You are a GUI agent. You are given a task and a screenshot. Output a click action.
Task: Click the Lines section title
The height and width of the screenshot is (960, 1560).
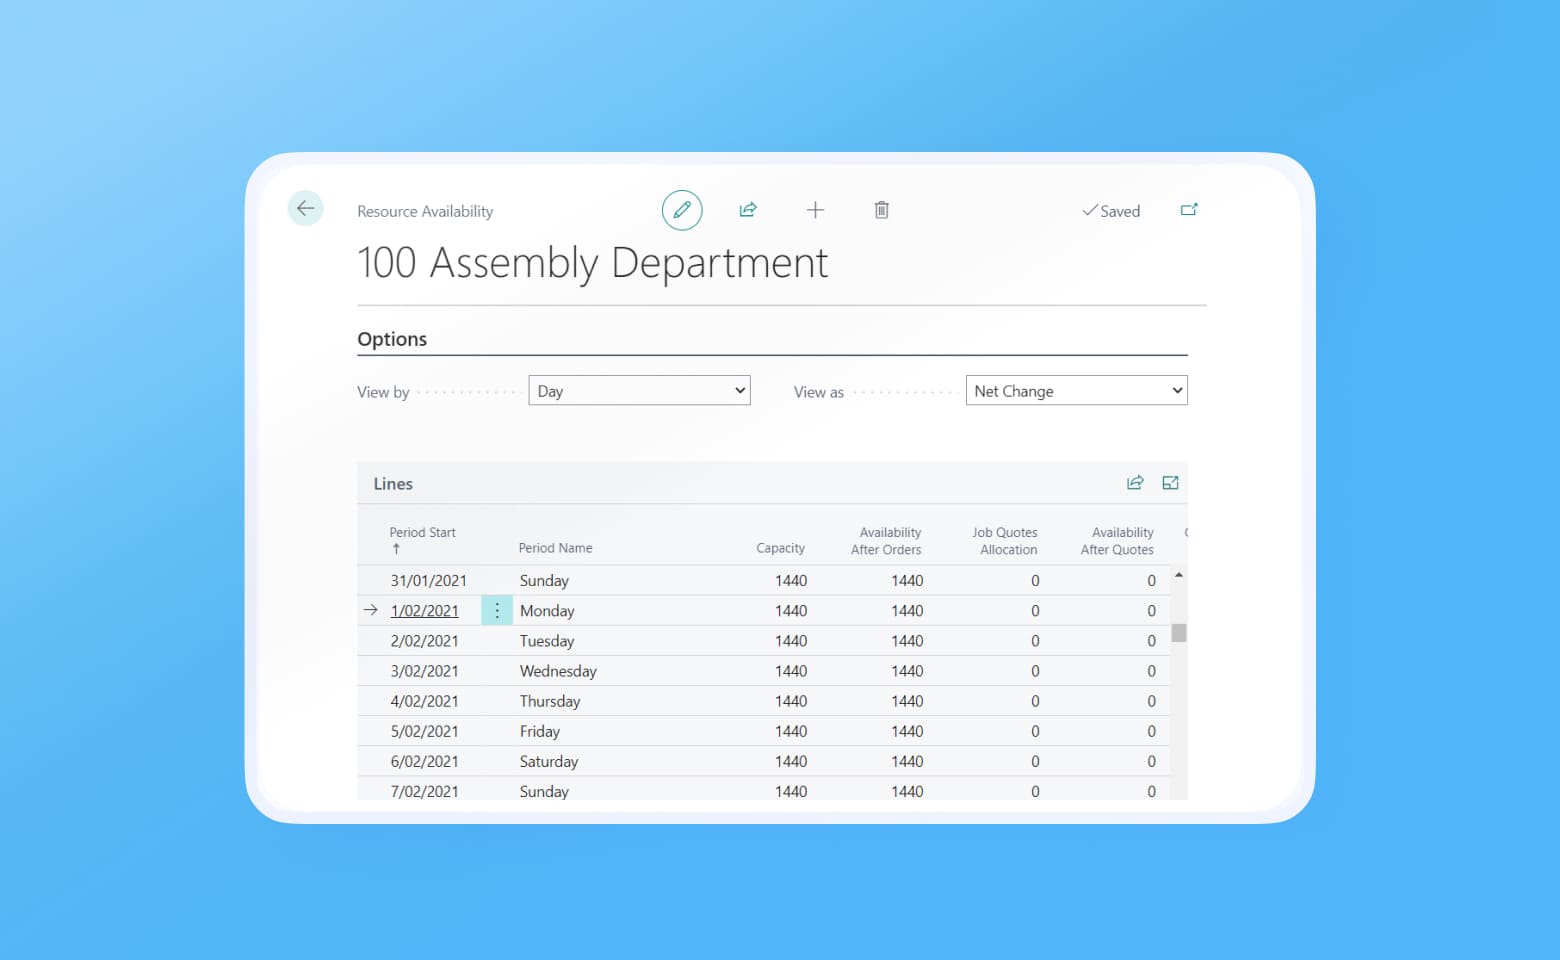coord(393,484)
